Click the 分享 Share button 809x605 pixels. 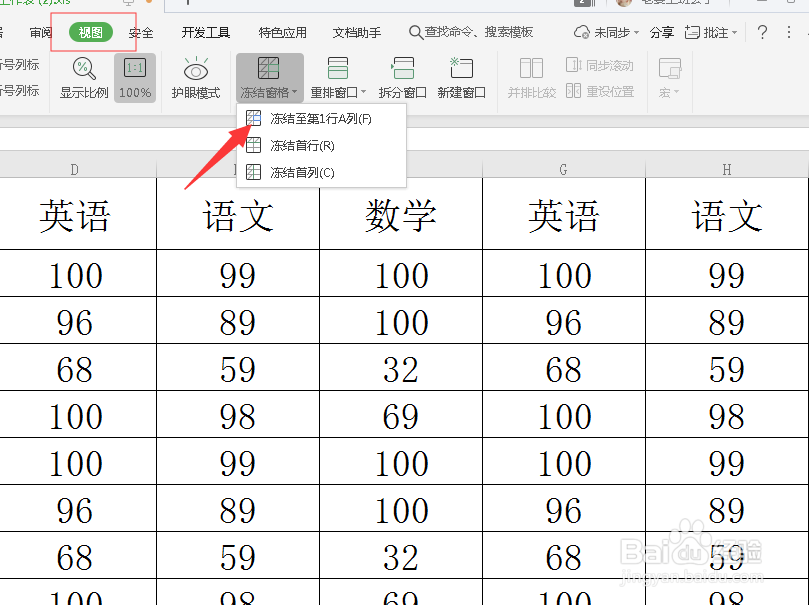coord(661,32)
